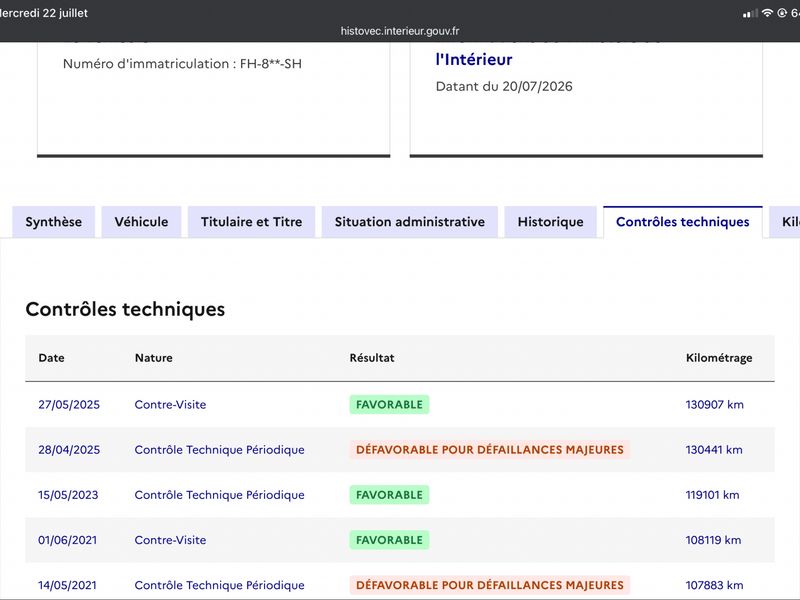800x600 pixels.
Task: Click the FAVORABLE badge for 27/05/2025
Action: (389, 405)
